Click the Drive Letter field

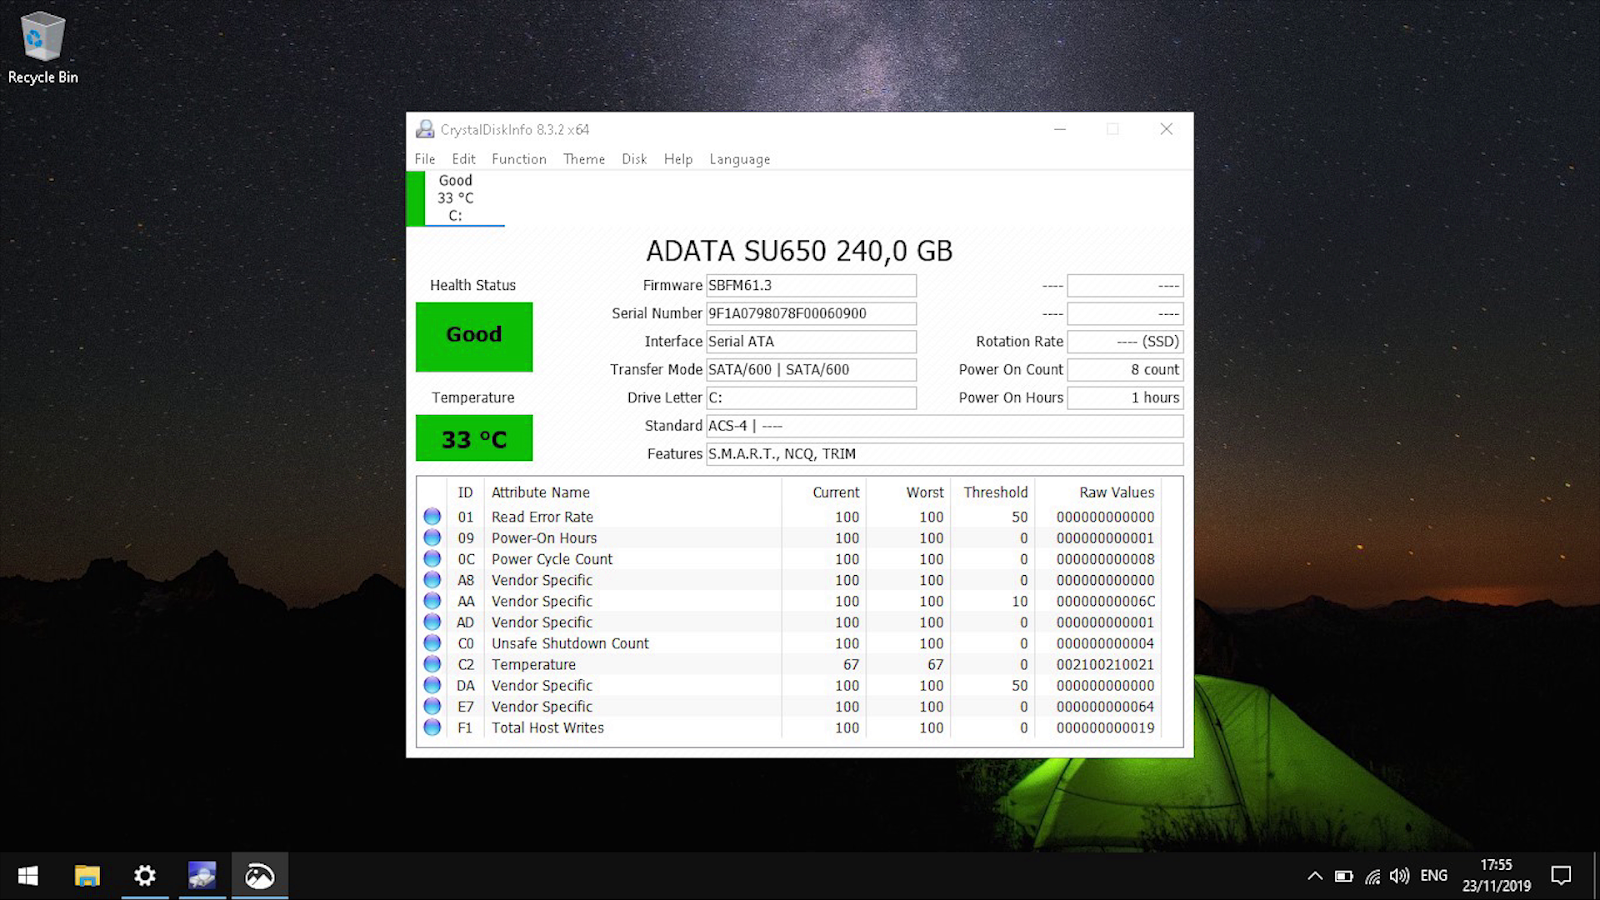click(x=811, y=397)
